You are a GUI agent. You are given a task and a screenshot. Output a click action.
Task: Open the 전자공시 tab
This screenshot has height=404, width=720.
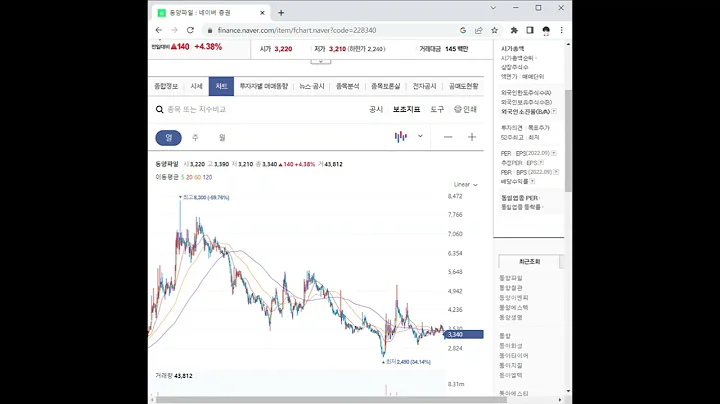tap(424, 86)
